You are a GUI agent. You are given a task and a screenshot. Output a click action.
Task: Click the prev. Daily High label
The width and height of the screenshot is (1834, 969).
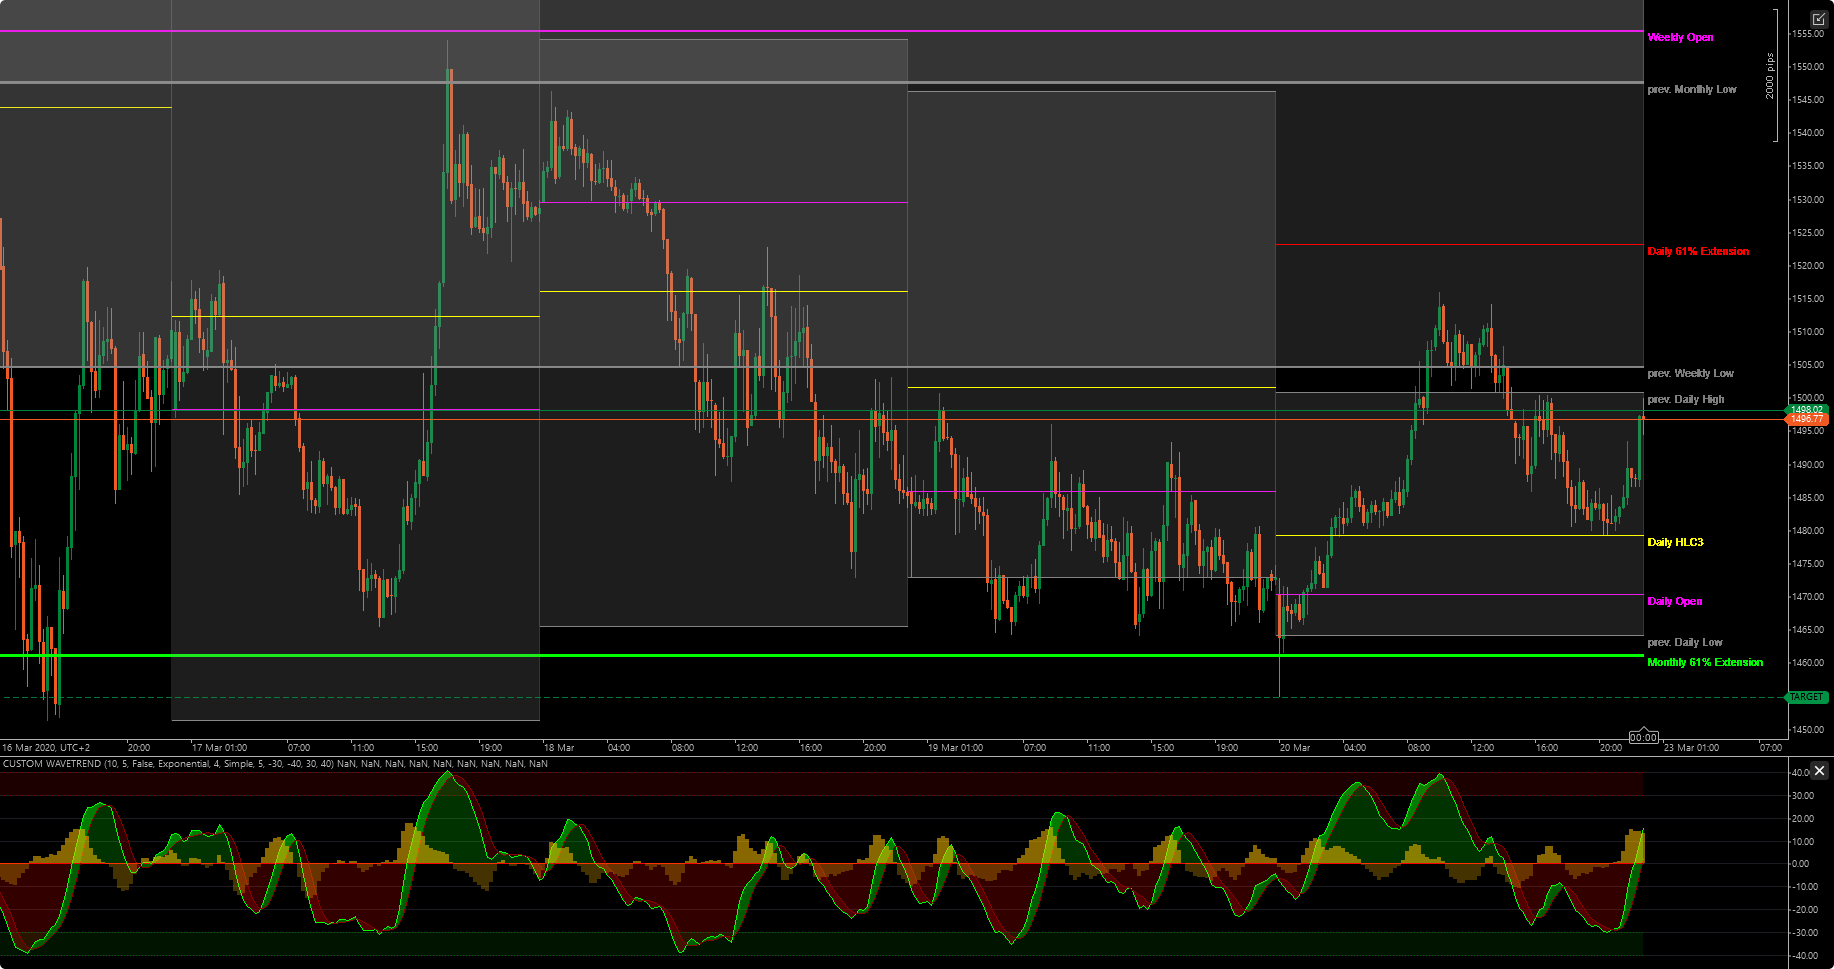coord(1685,400)
